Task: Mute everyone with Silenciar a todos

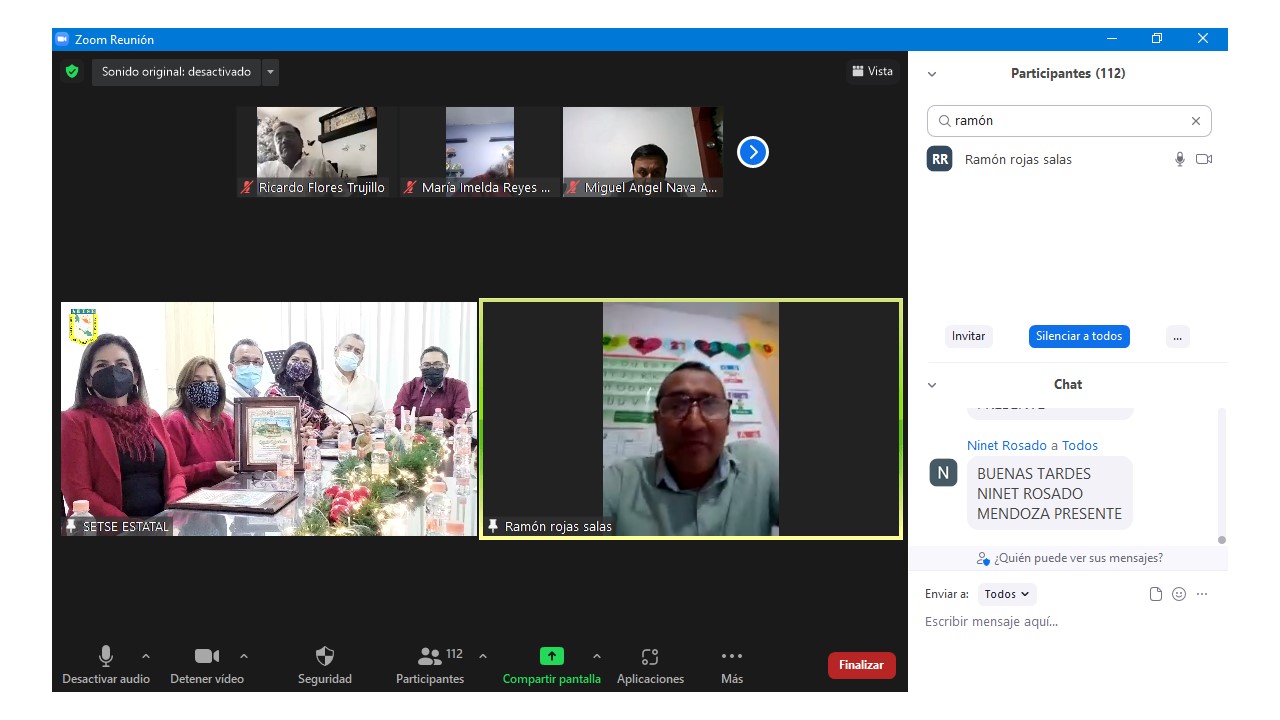Action: click(x=1079, y=336)
